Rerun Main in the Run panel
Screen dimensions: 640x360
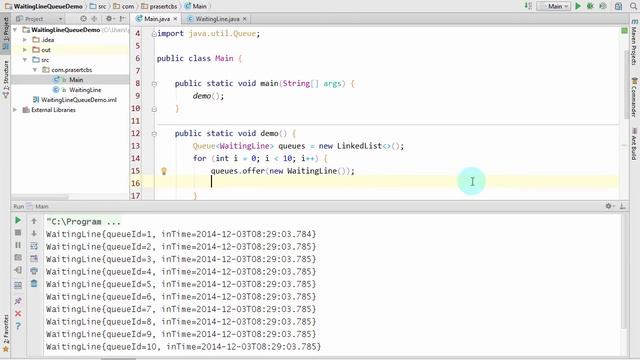(x=18, y=220)
